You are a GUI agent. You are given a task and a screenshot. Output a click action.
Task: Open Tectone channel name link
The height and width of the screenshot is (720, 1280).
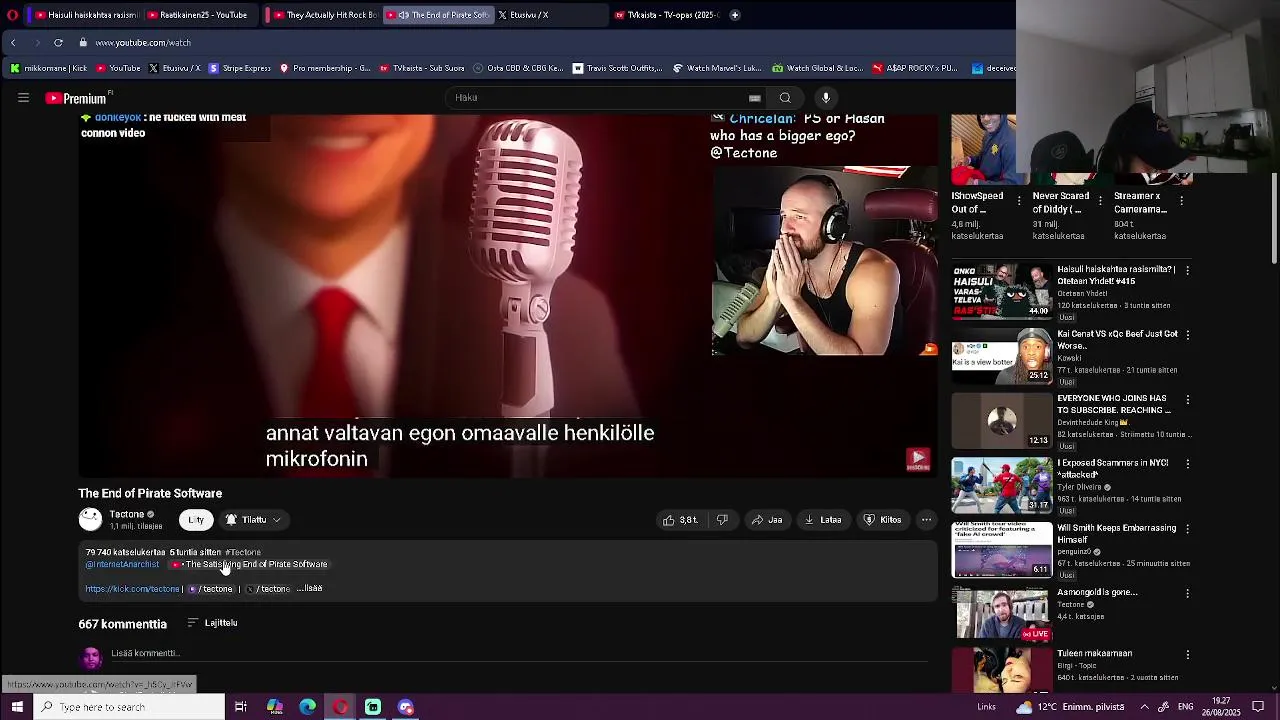[x=127, y=514]
